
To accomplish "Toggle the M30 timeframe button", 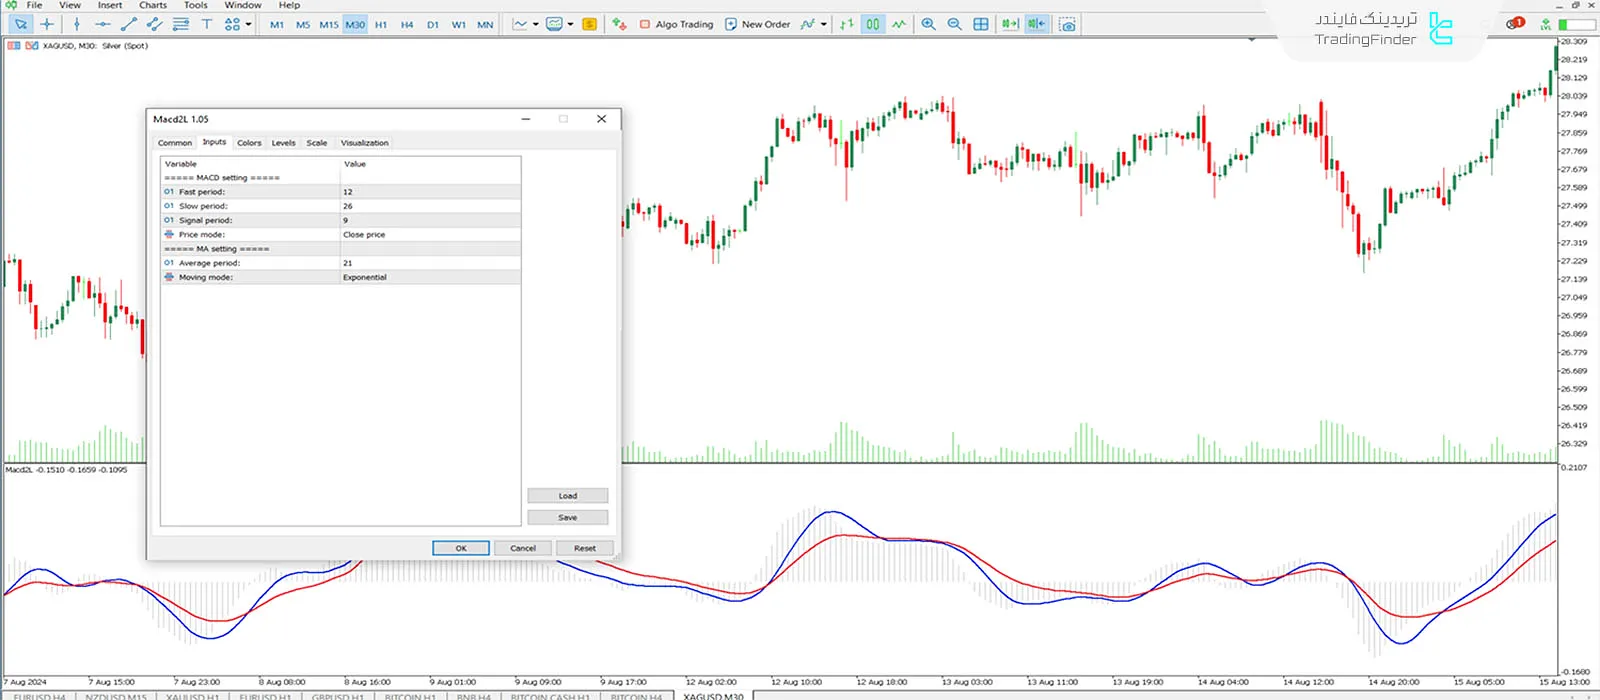I will (355, 24).
